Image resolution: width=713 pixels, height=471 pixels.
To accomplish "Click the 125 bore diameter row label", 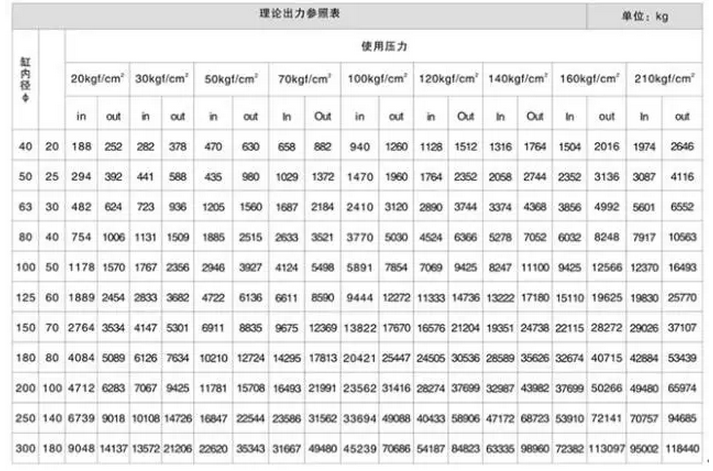I will coord(25,297).
